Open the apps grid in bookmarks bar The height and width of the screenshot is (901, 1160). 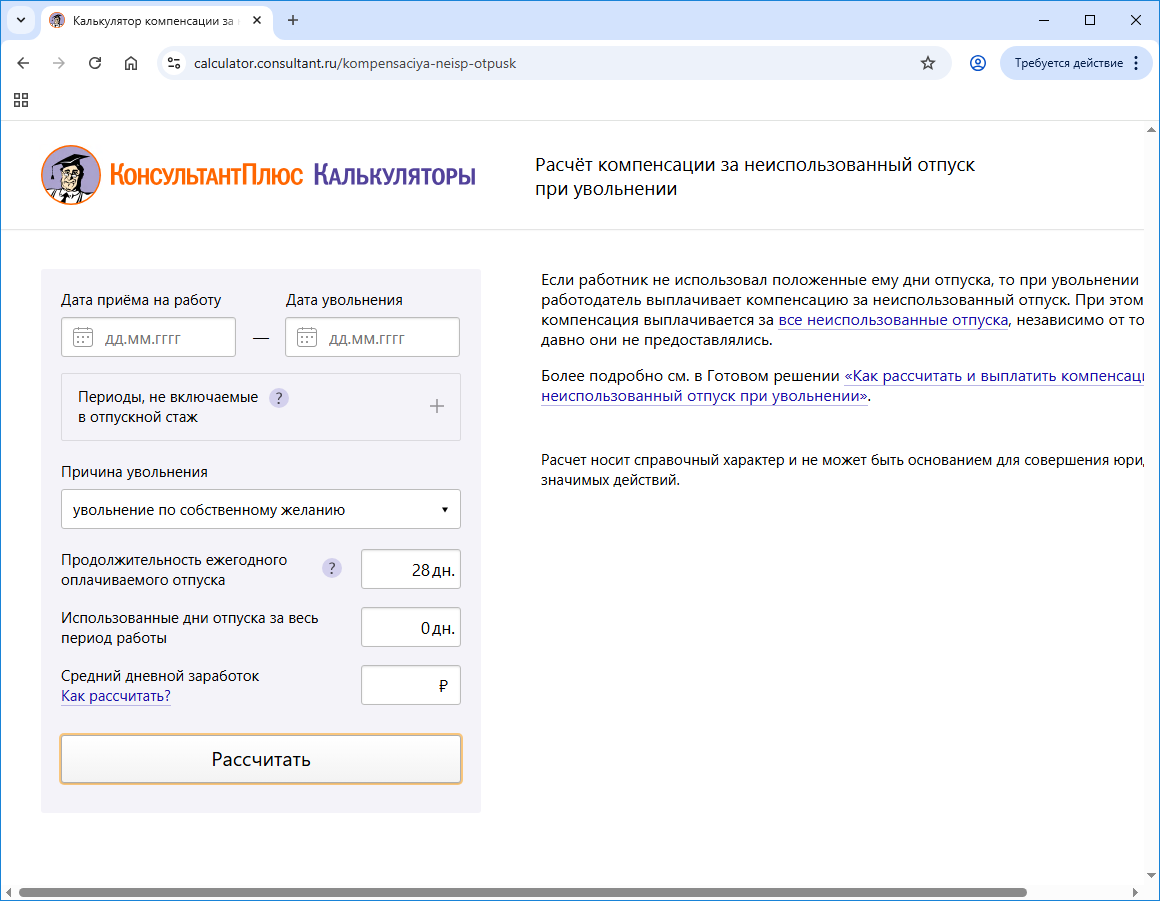(x=21, y=100)
